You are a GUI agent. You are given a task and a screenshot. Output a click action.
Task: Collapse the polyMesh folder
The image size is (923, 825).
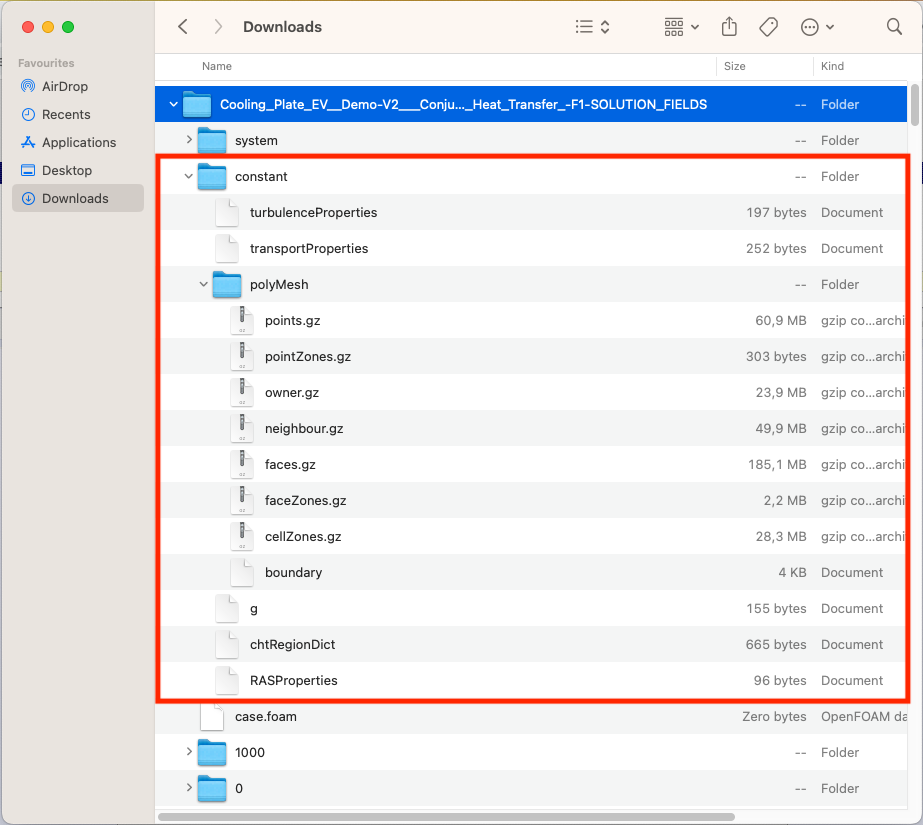pyautogui.click(x=204, y=284)
